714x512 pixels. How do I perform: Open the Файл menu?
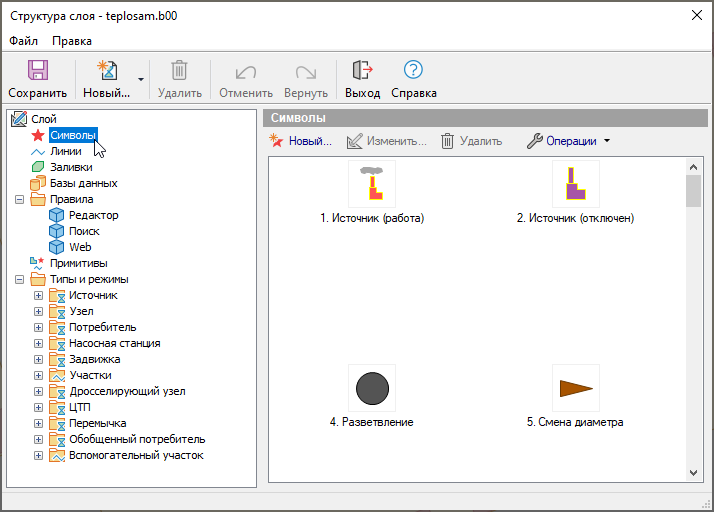[23, 41]
